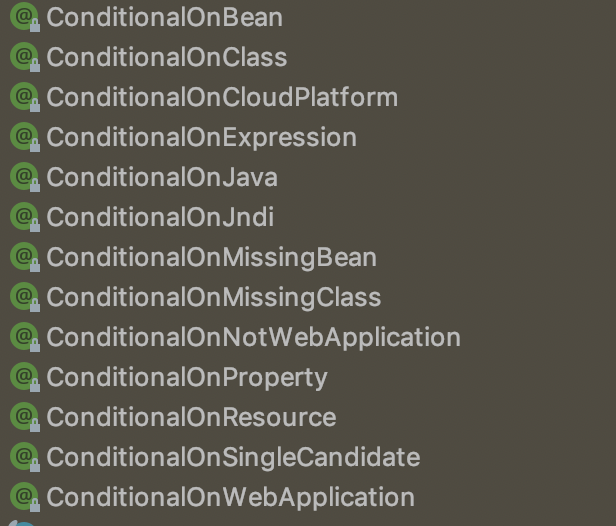This screenshot has width=616, height=526.
Task: Click the annotation icon for ConditionalOnJndi
Action: tap(22, 217)
